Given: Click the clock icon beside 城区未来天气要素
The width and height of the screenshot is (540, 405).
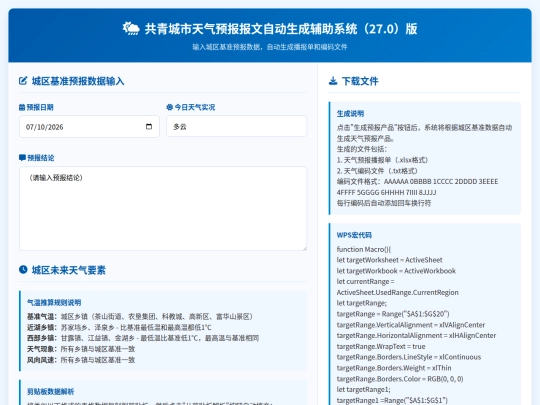Looking at the screenshot, I should [x=23, y=270].
